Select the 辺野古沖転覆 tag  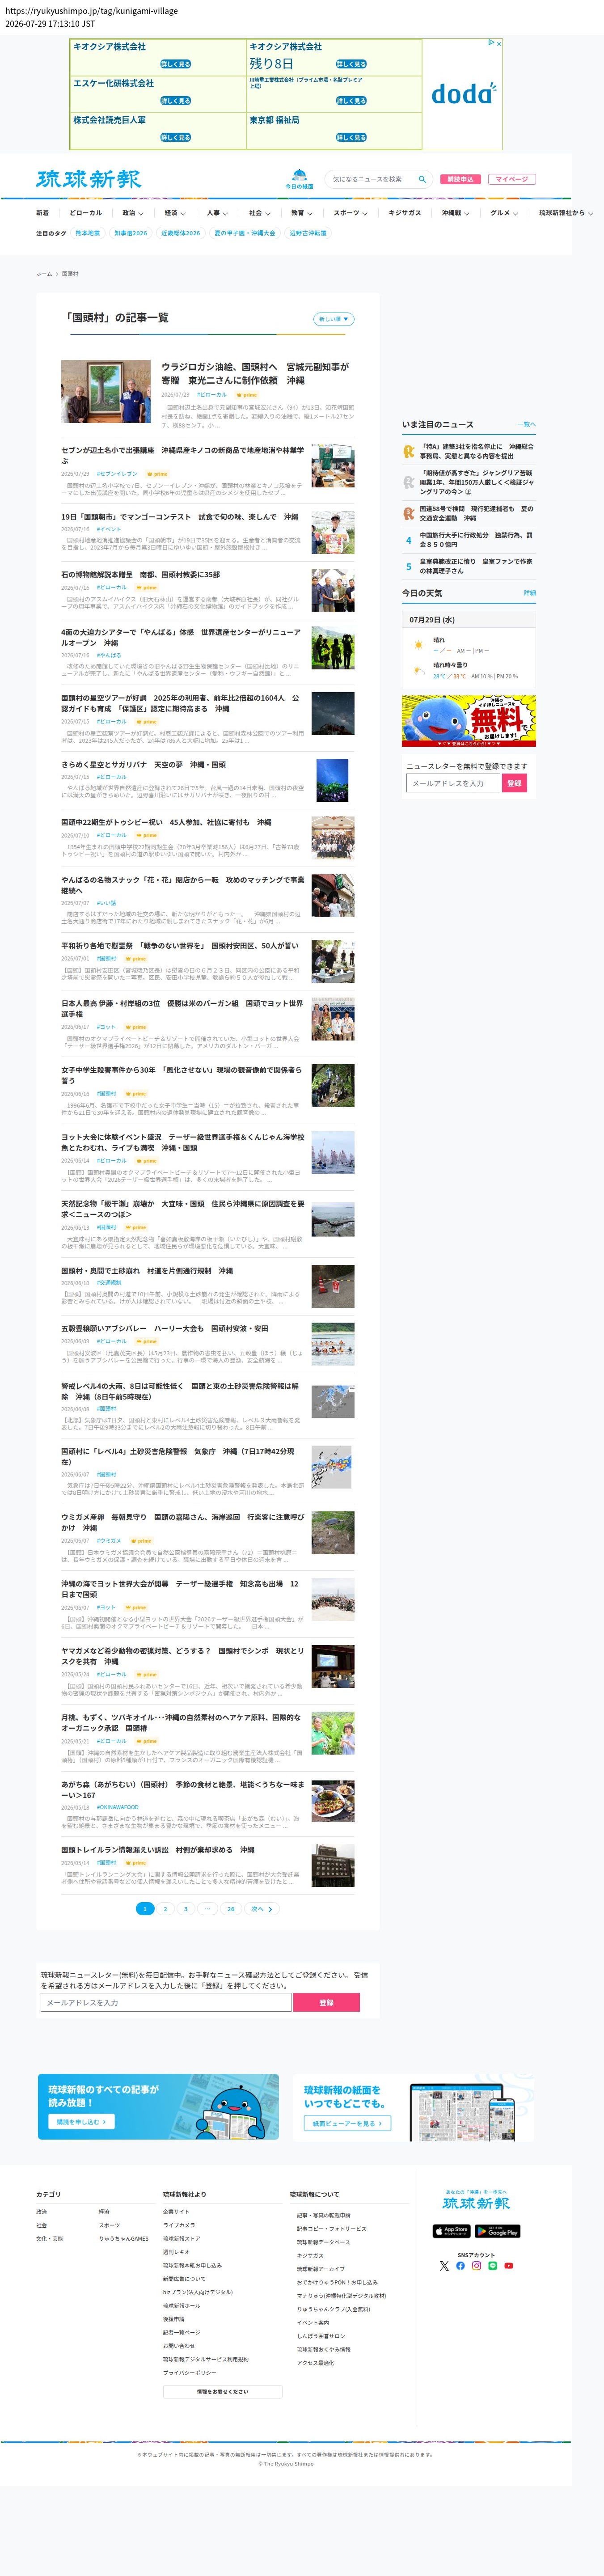(308, 233)
